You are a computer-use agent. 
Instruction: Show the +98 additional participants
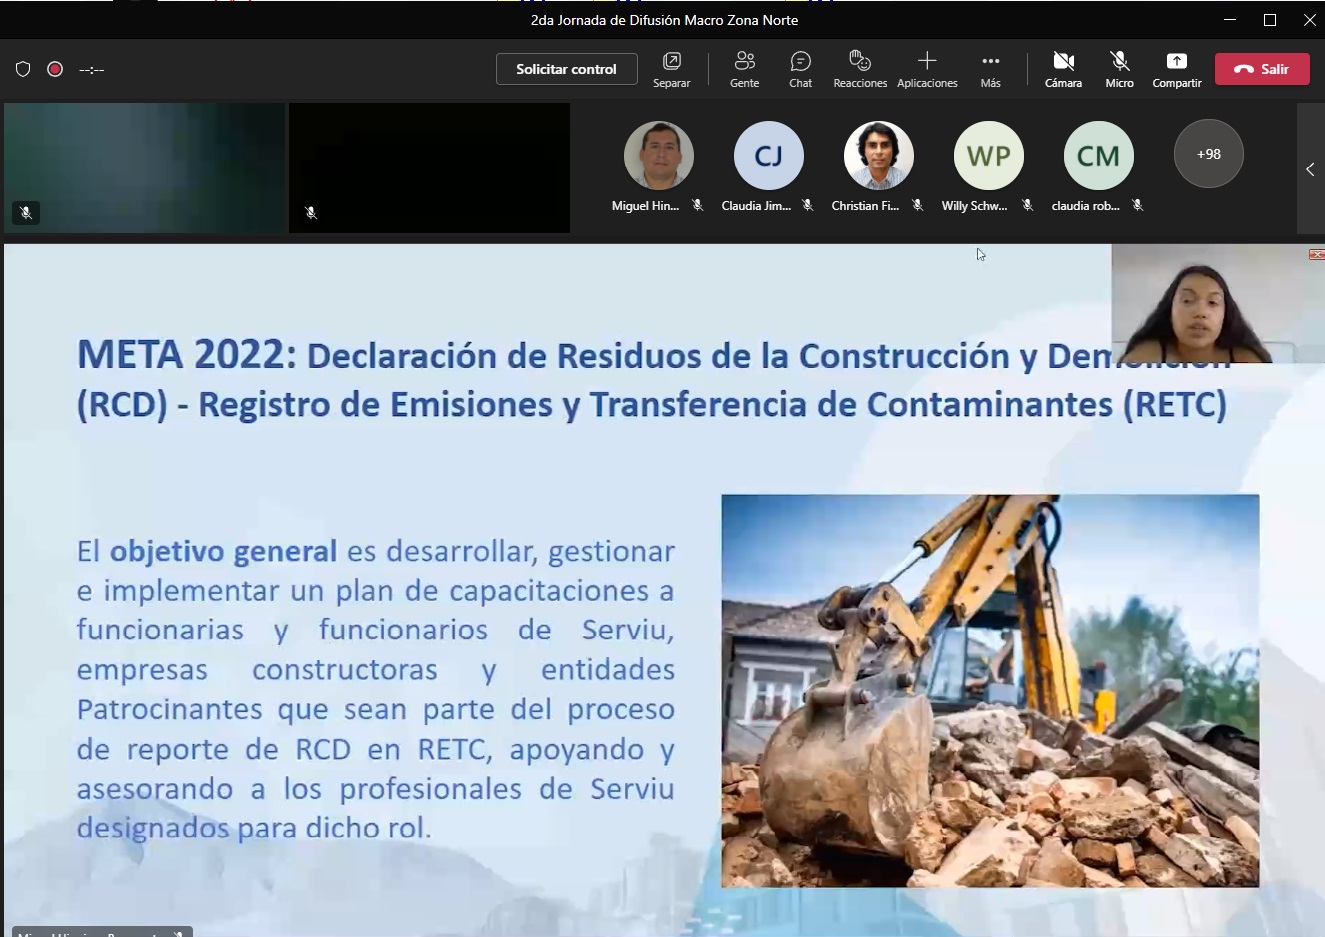coord(1209,154)
